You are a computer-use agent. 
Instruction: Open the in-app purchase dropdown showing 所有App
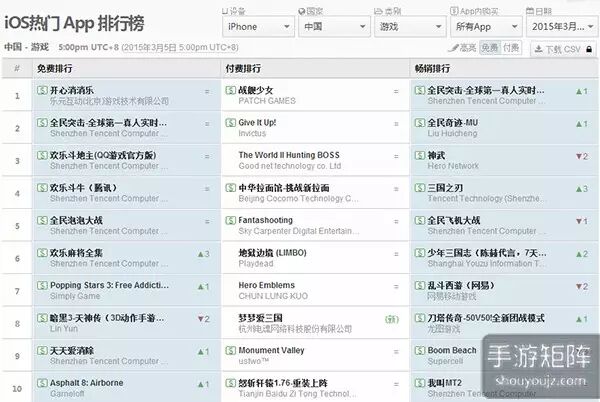point(486,27)
